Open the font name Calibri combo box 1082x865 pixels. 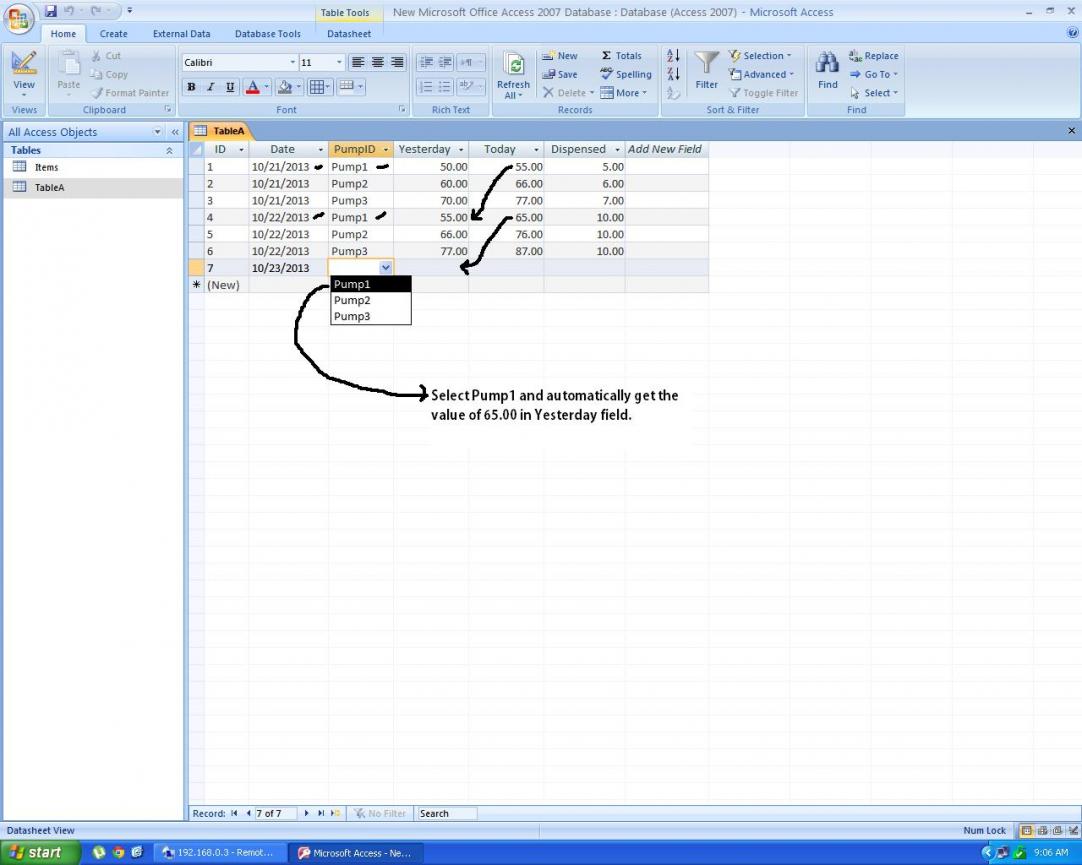239,62
